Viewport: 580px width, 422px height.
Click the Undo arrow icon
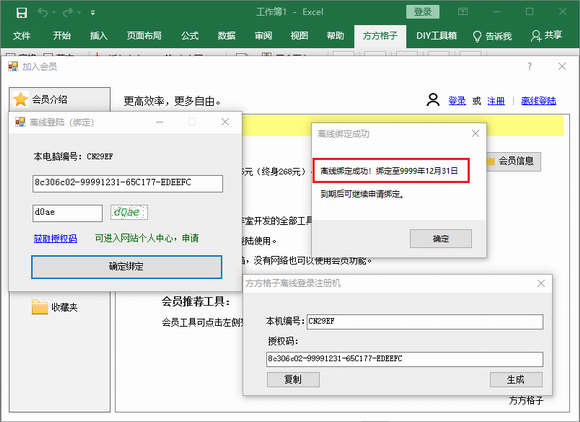pyautogui.click(x=43, y=13)
